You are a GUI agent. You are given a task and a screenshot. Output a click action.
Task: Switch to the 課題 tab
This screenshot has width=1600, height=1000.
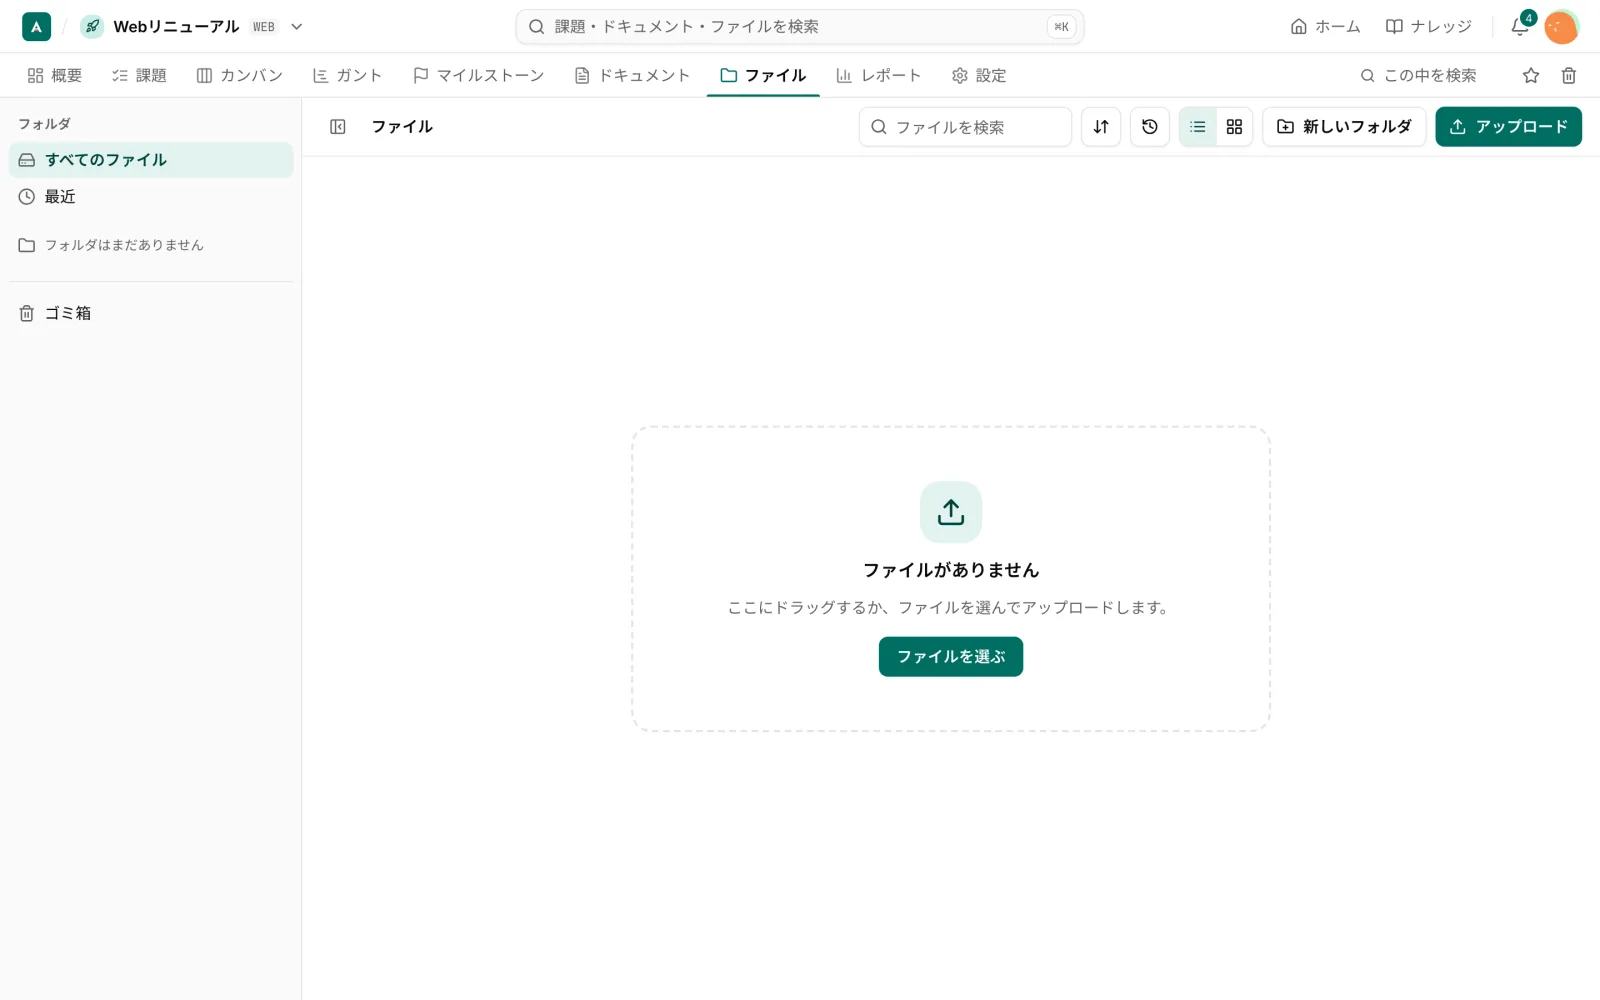point(140,75)
